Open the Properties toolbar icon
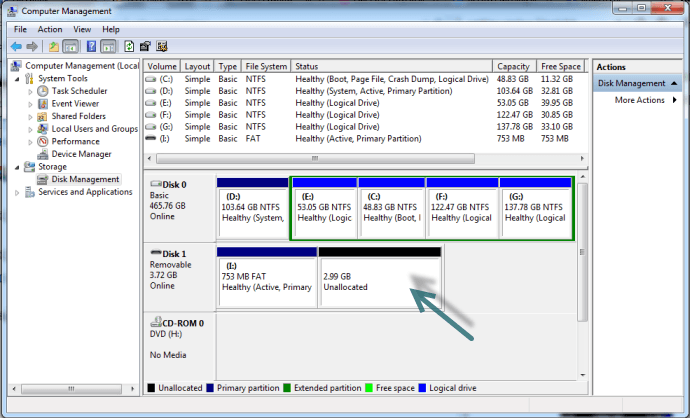Screen dimensions: 690x418 (x=145, y=46)
